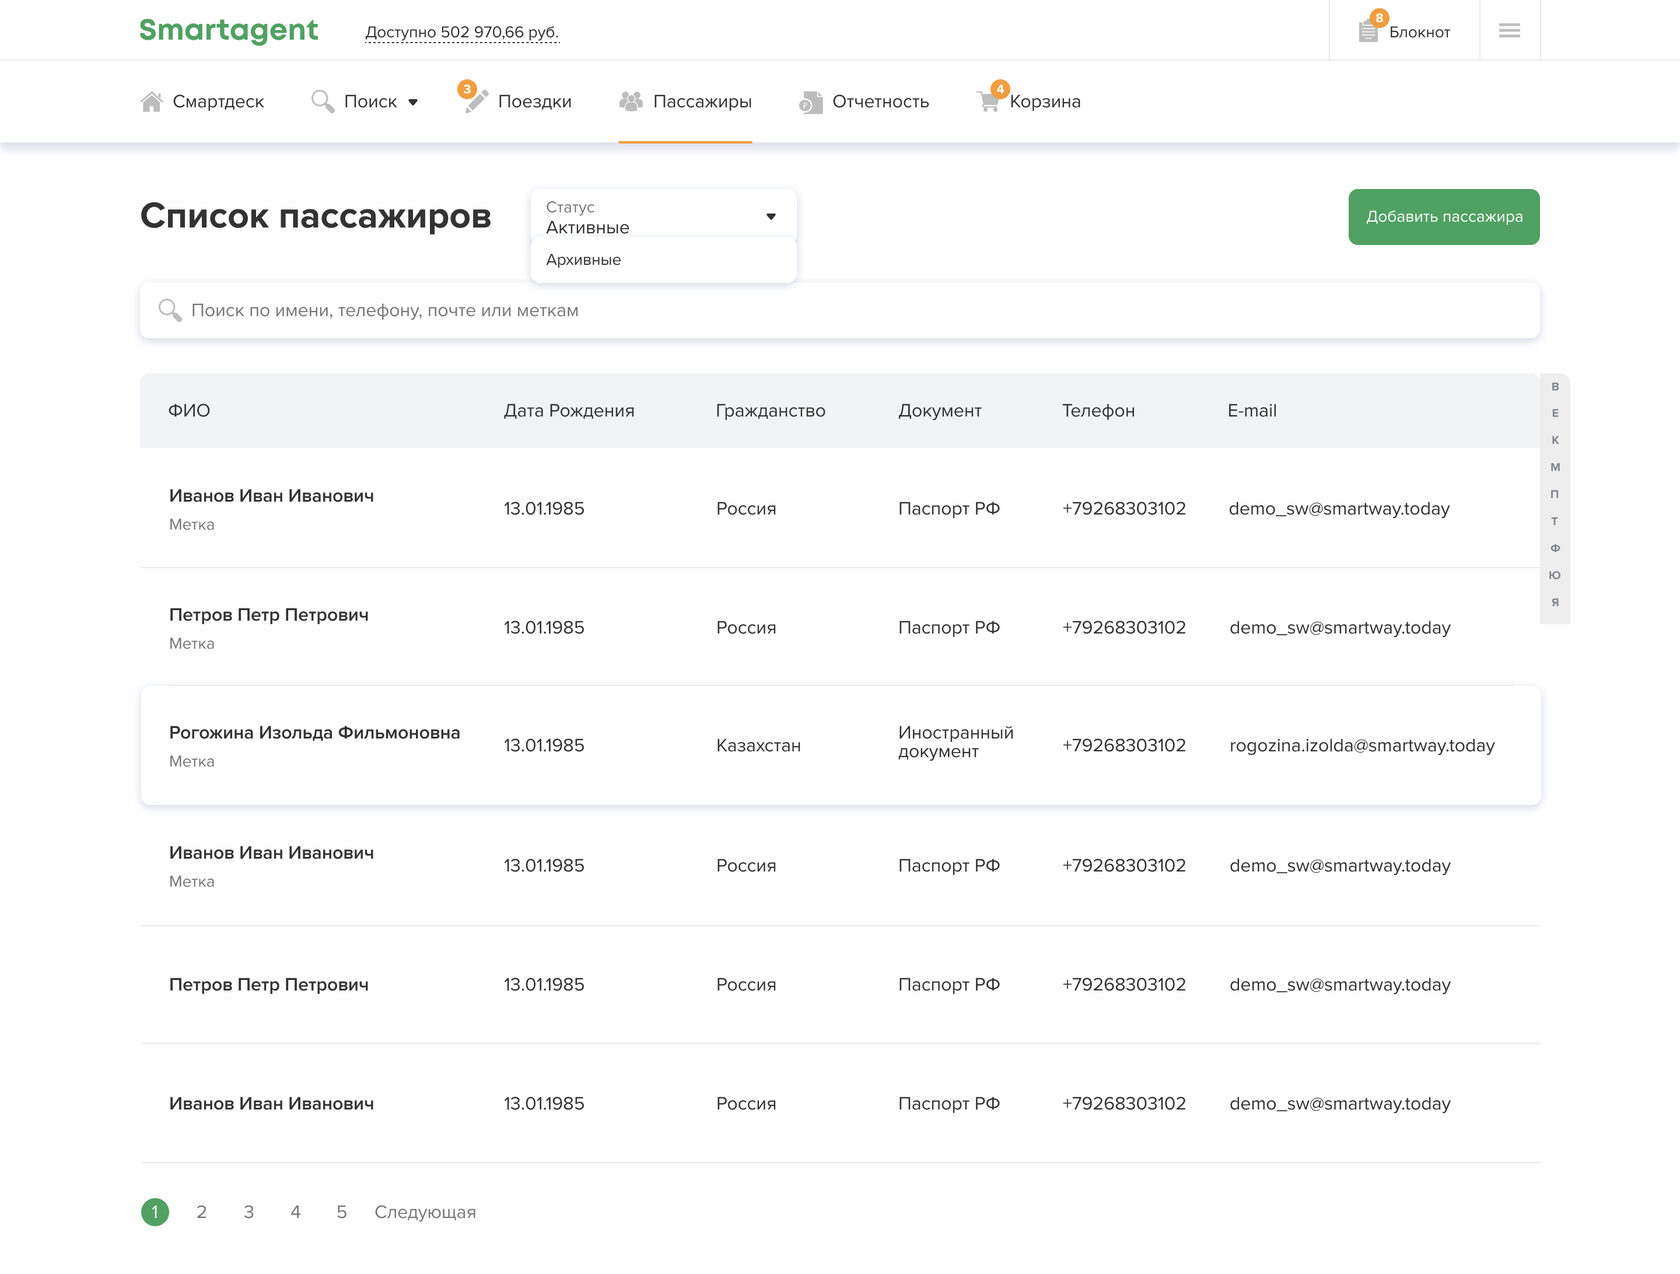Click the trips pencil icon
This screenshot has height=1274, width=1680.
477,102
